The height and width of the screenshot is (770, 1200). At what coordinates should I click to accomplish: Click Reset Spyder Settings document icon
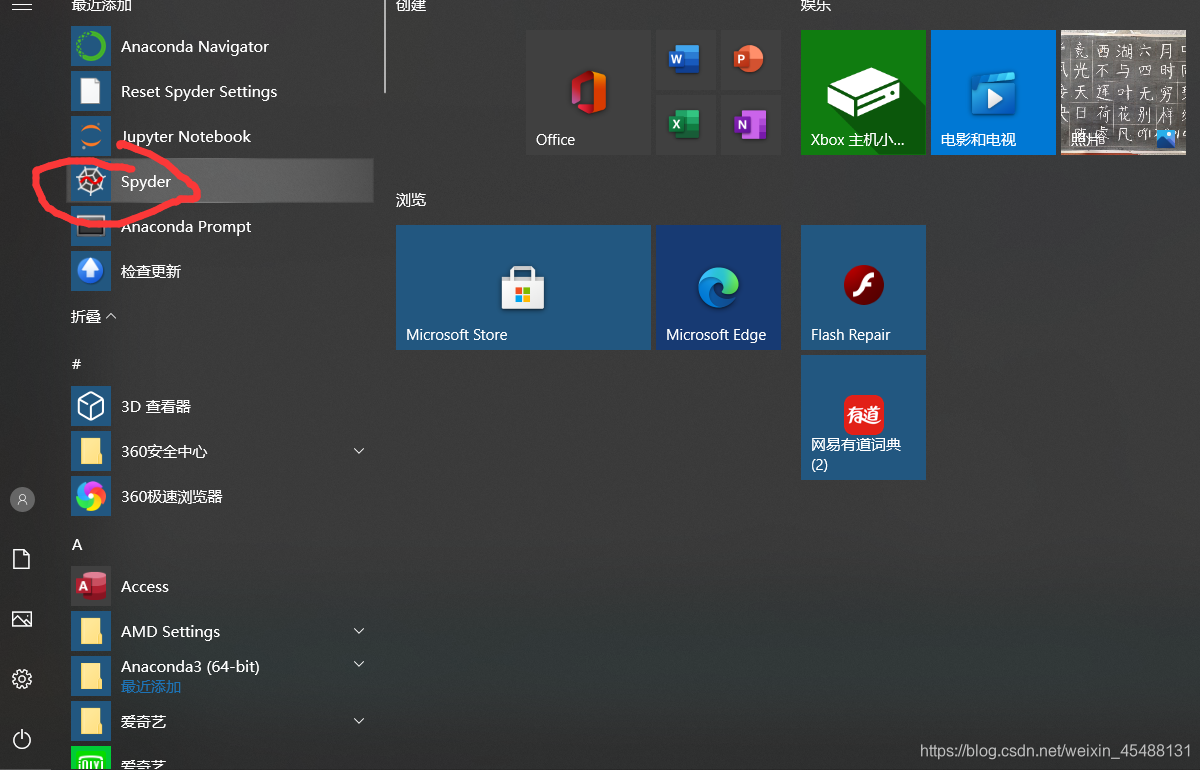(90, 91)
